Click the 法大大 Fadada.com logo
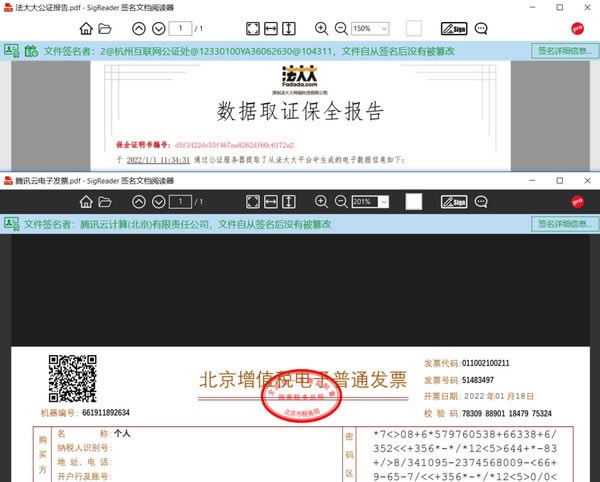The image size is (600, 482). pos(300,76)
